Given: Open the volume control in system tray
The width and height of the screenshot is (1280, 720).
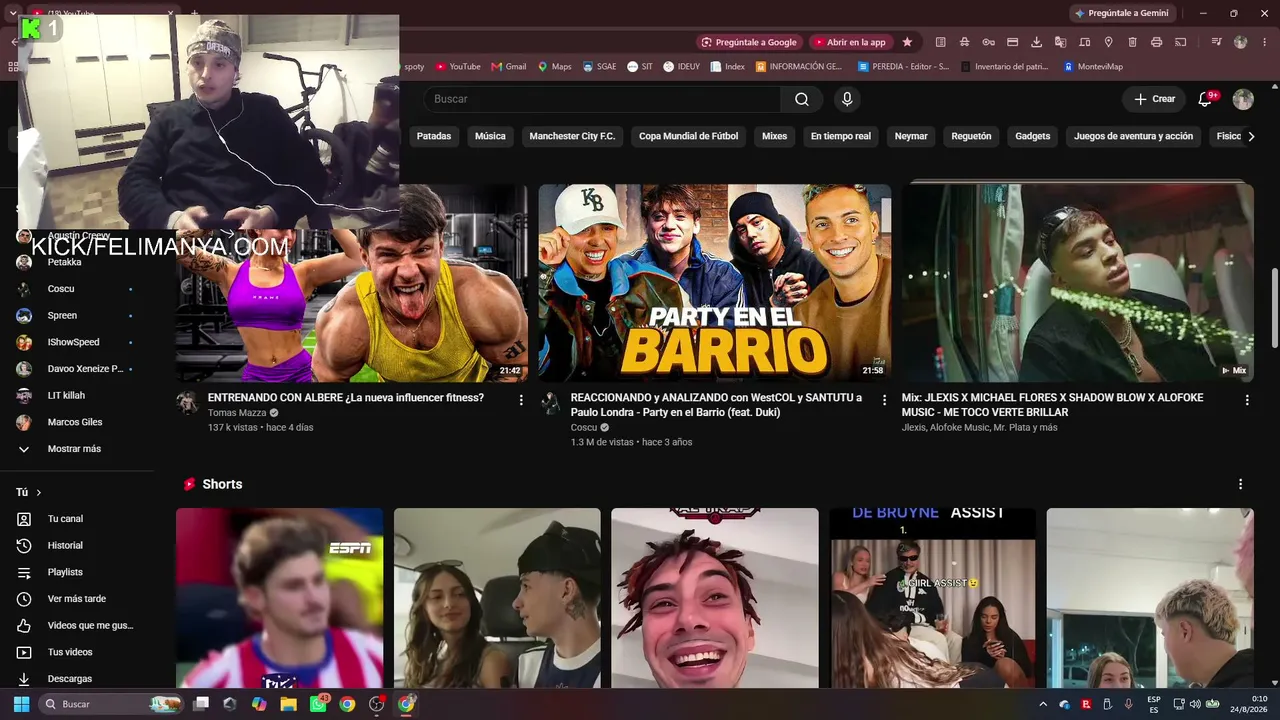Looking at the screenshot, I should (1195, 704).
